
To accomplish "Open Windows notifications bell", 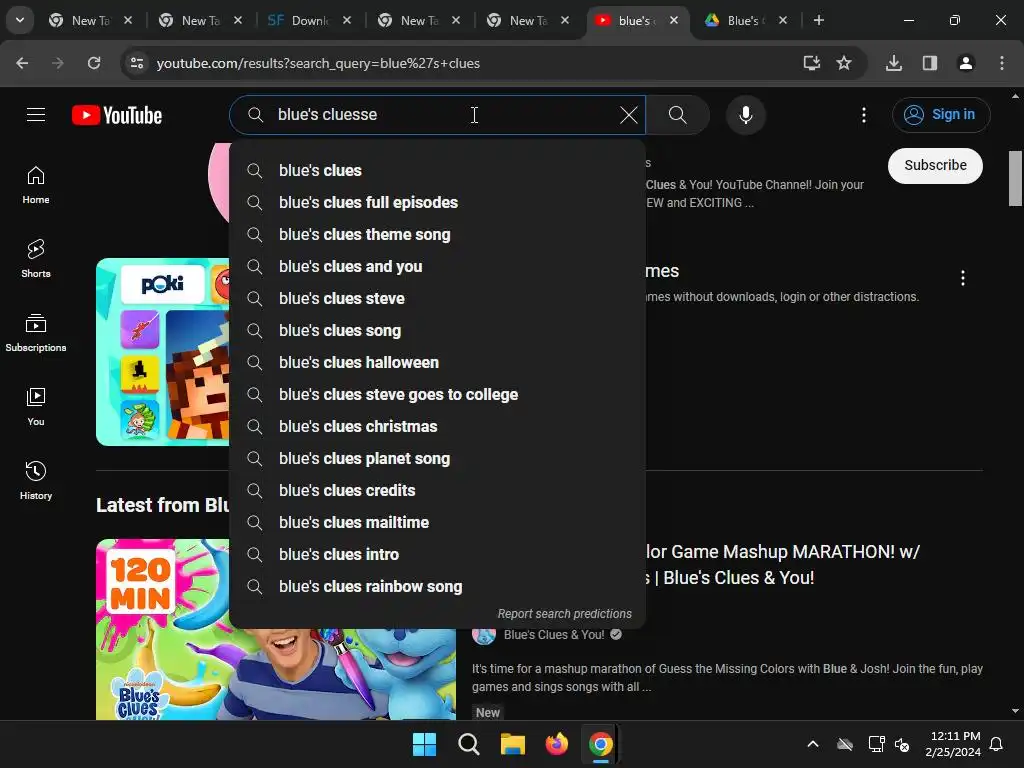I will (996, 744).
